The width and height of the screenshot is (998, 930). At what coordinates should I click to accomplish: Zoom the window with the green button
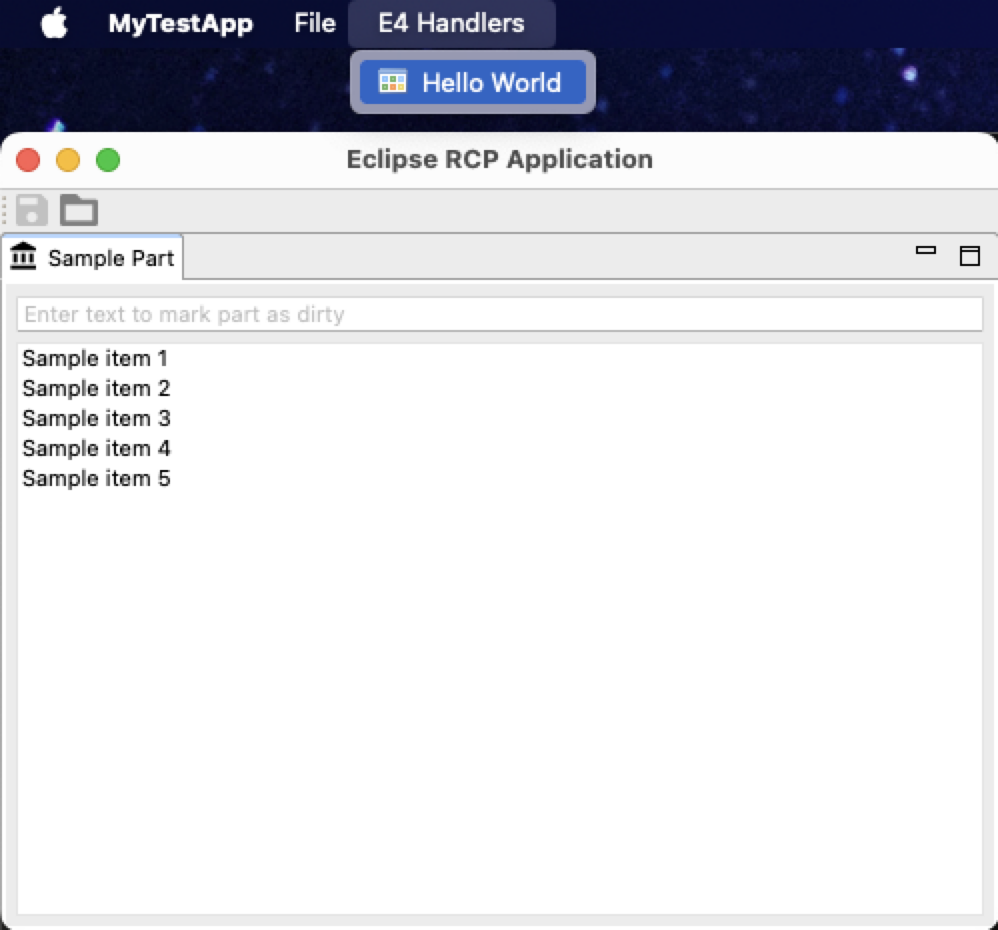click(108, 160)
